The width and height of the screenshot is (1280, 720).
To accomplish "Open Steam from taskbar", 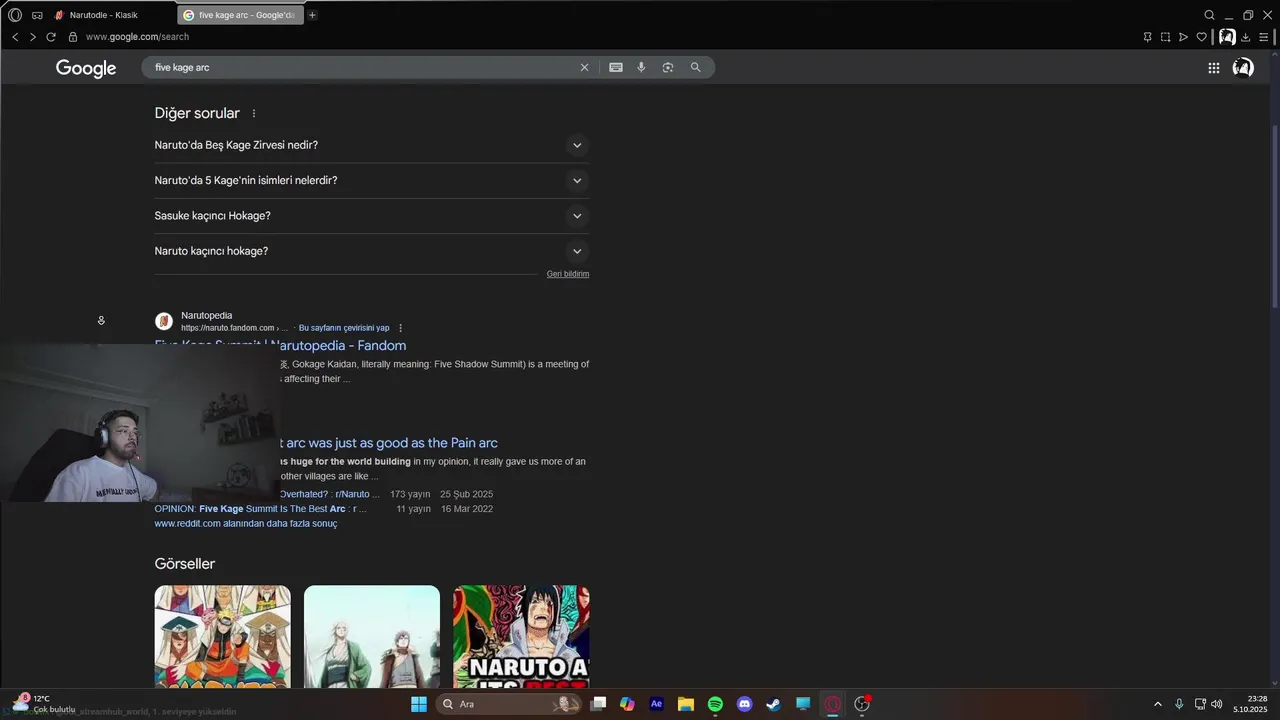I will tap(773, 704).
